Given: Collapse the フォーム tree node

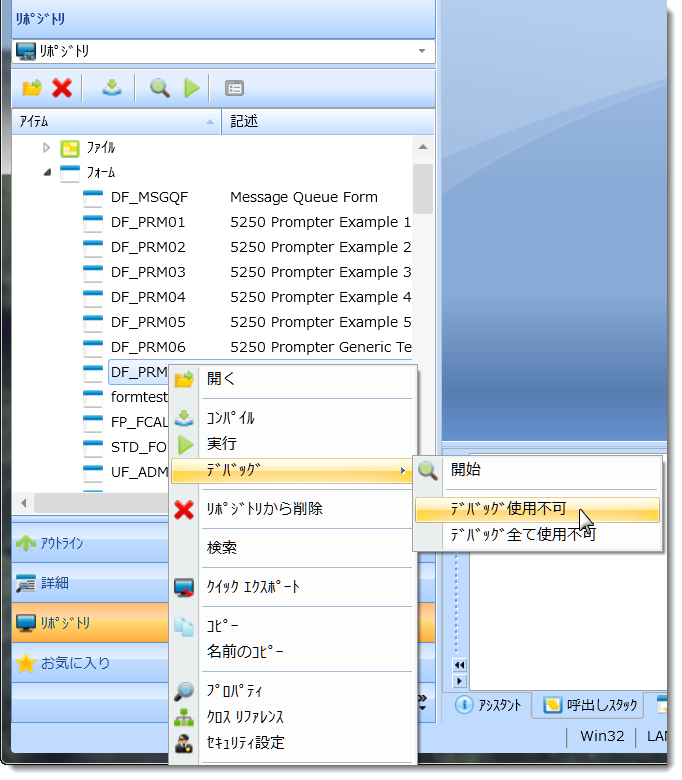Looking at the screenshot, I should pyautogui.click(x=47, y=172).
